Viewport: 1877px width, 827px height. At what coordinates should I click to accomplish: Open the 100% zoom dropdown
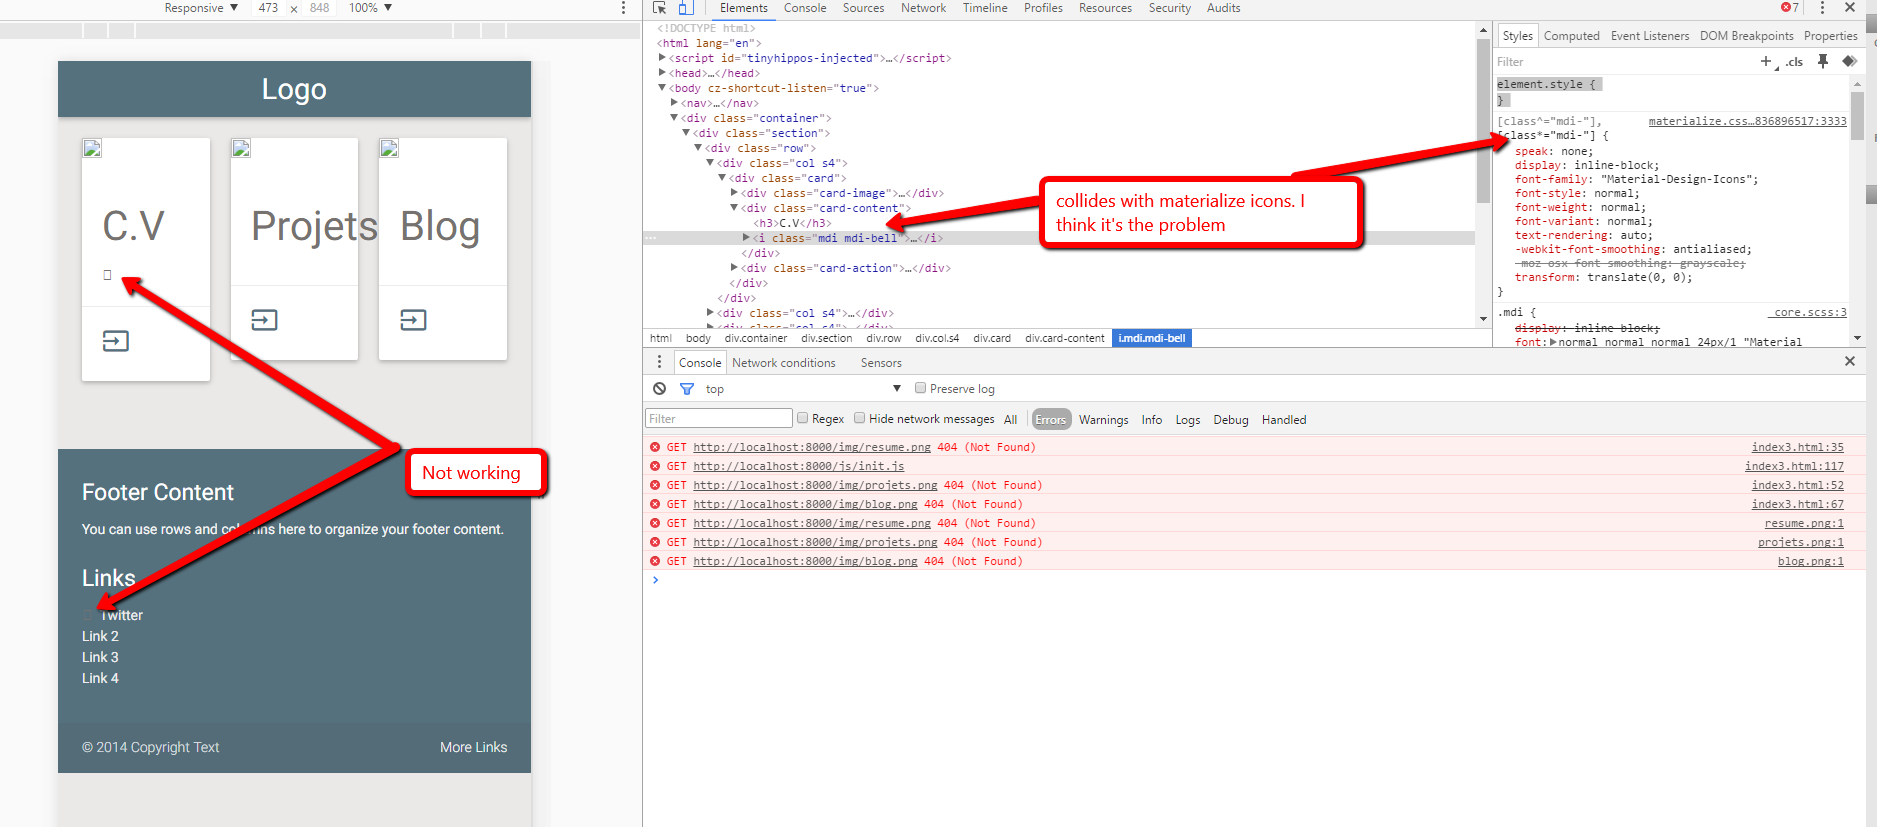point(370,8)
